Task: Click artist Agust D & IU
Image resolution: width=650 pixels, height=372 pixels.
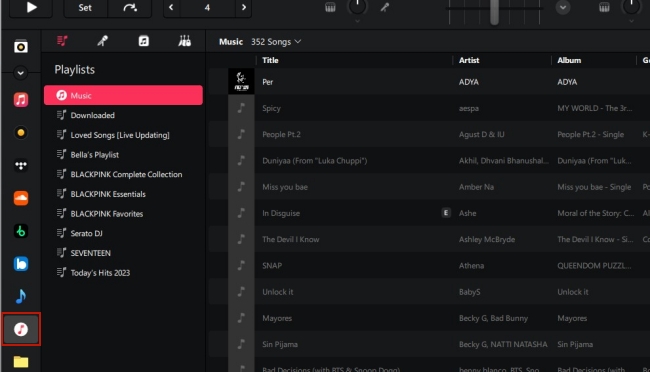Action: point(481,134)
